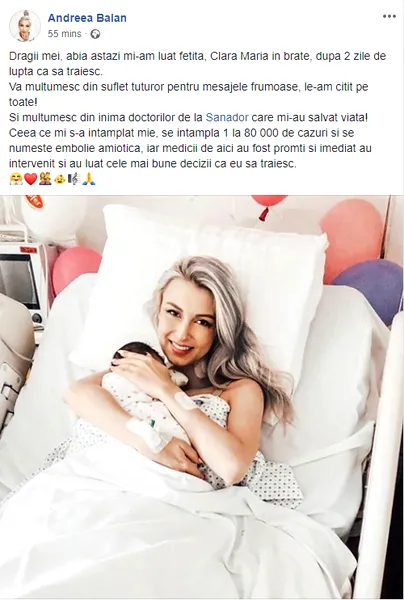
Task: Open the three-dot post options menu
Action: tap(389, 16)
